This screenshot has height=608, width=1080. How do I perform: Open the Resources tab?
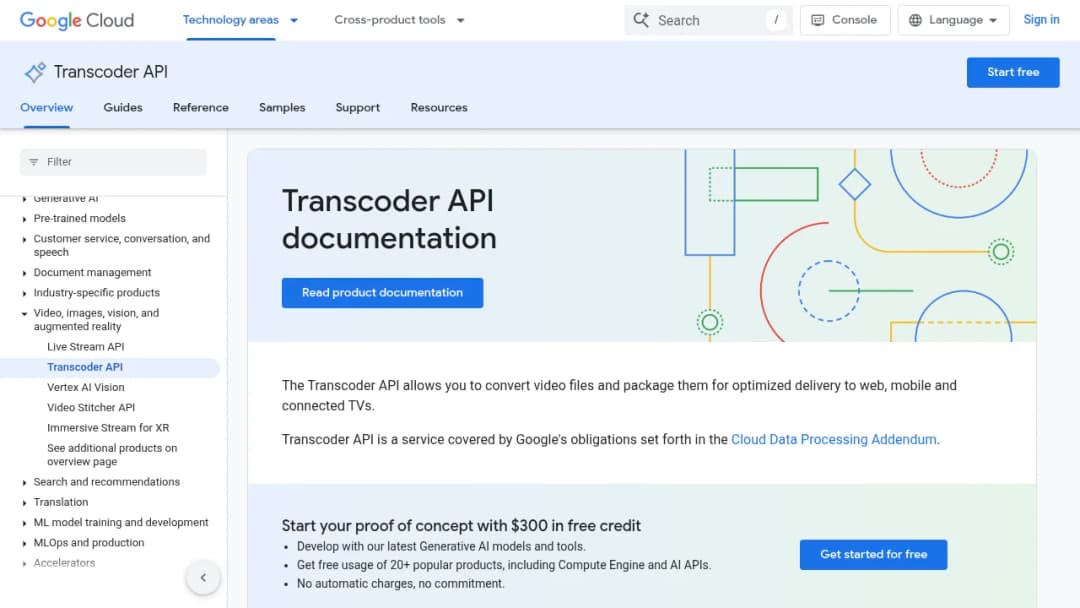click(439, 107)
